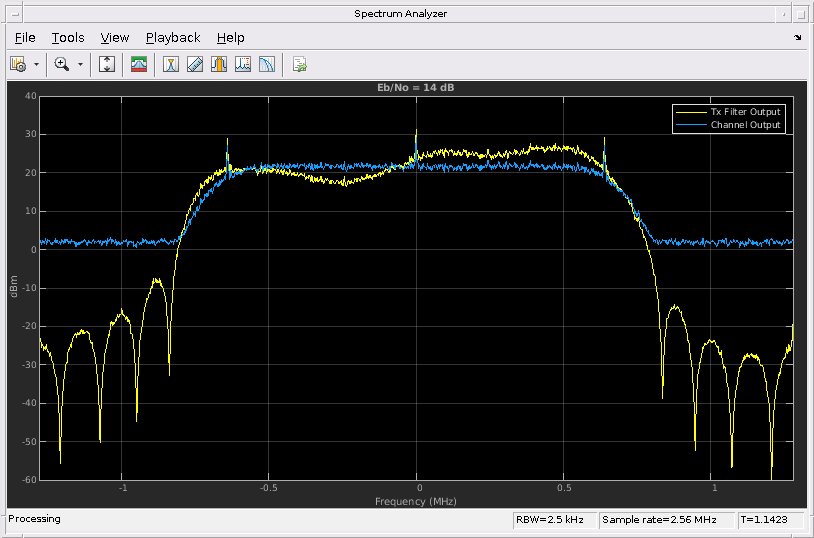Screen dimensions: 814x538
Task: Open the Configuration Properties gear icon
Action: click(18, 64)
